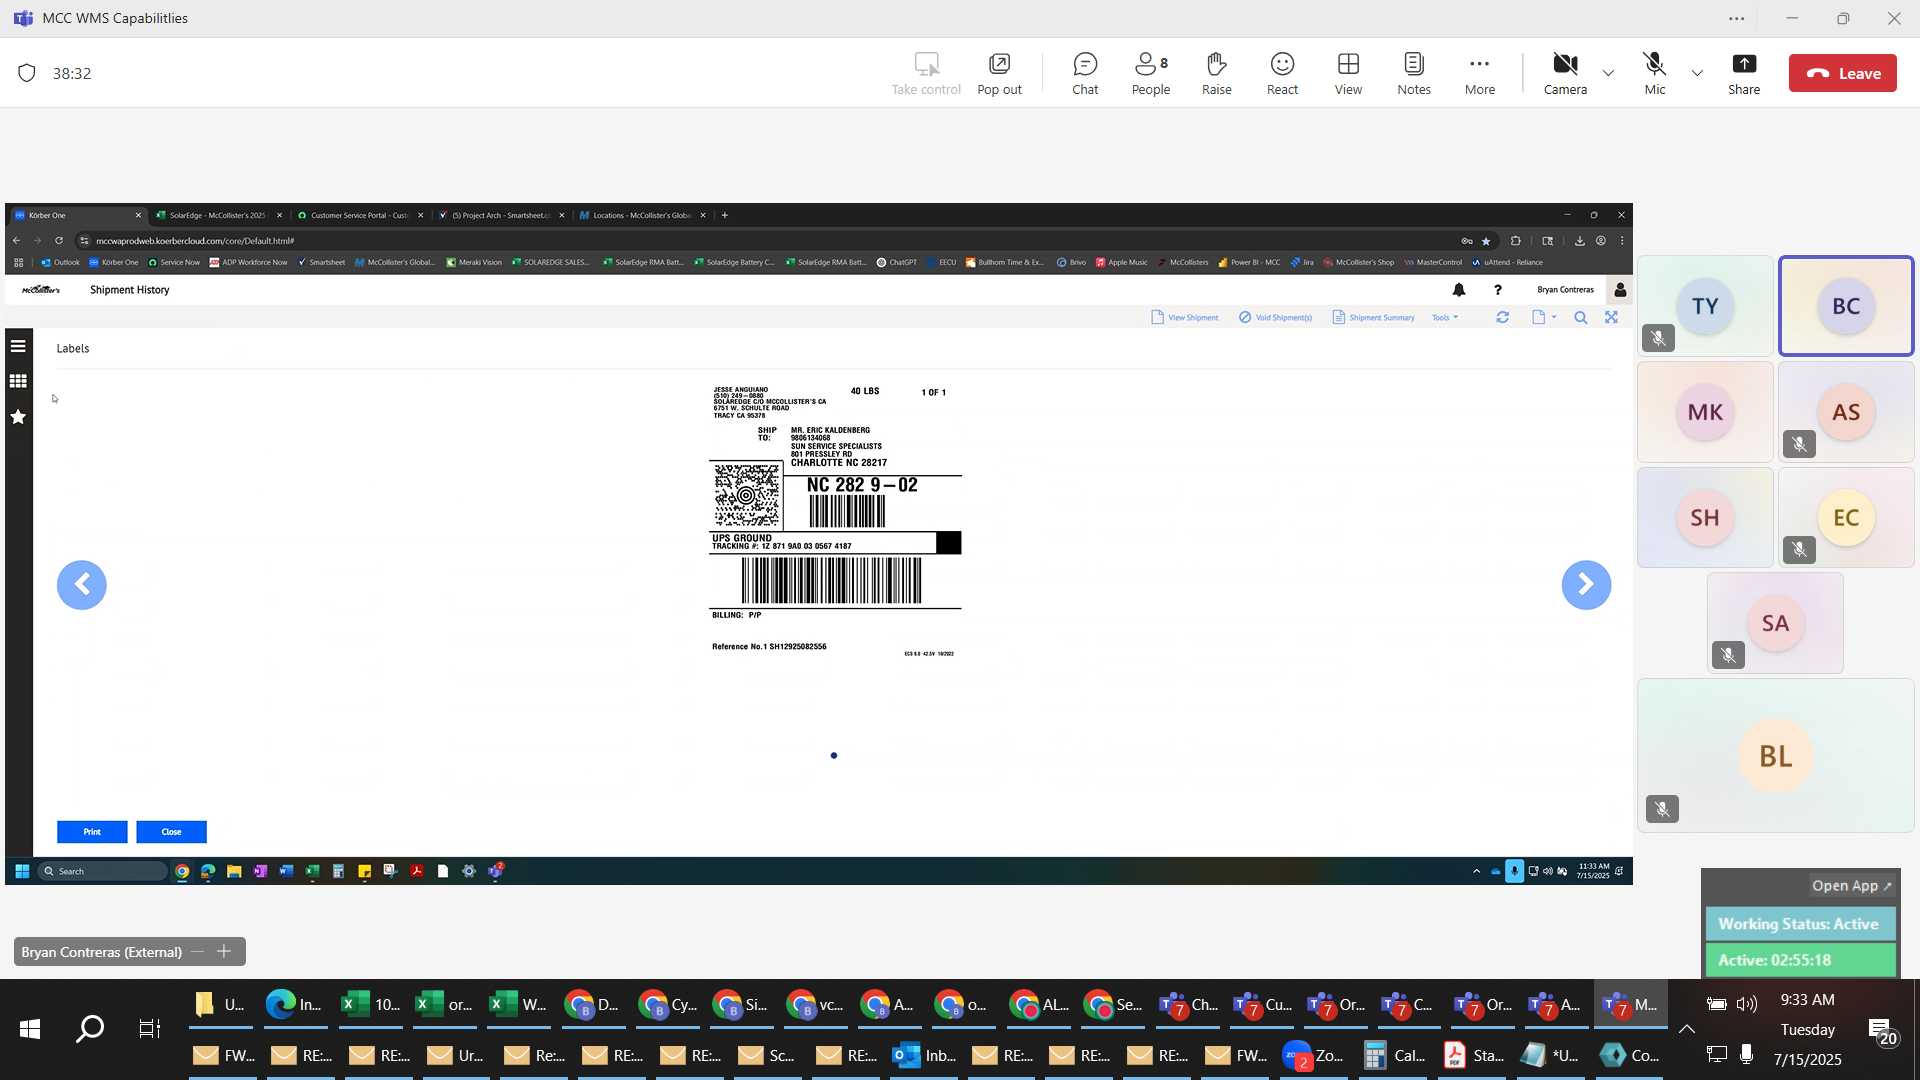Raise your hand in the meeting

(x=1216, y=74)
